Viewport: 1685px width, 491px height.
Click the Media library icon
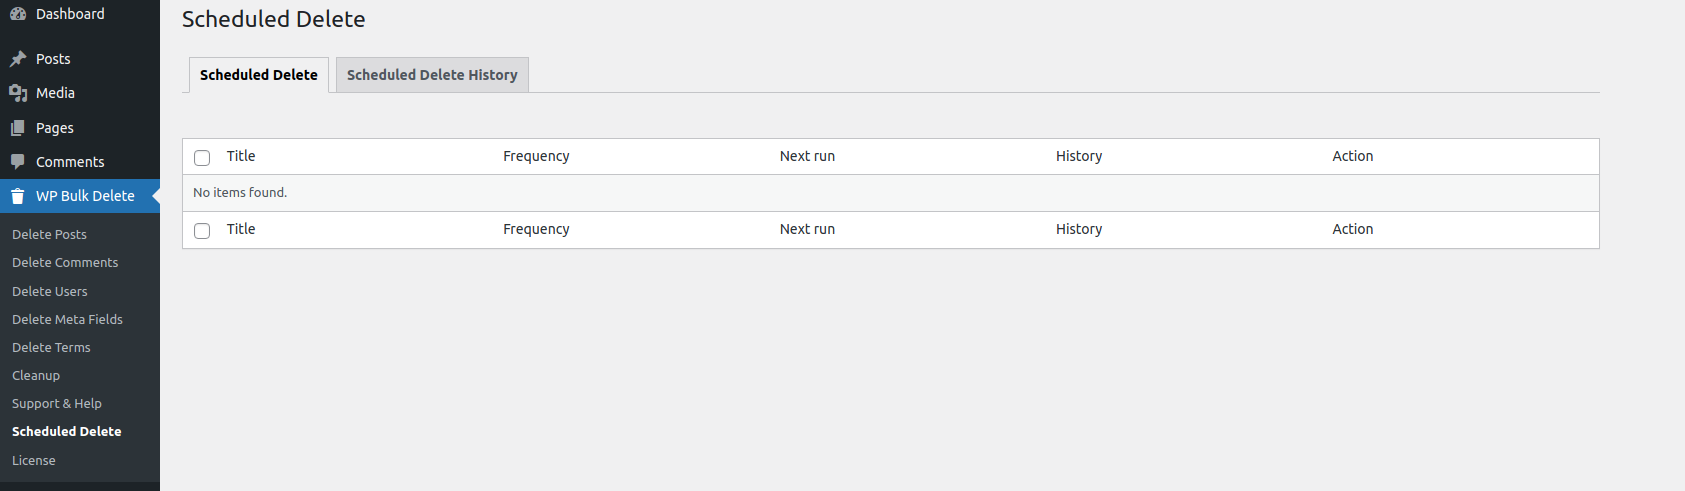pos(18,93)
